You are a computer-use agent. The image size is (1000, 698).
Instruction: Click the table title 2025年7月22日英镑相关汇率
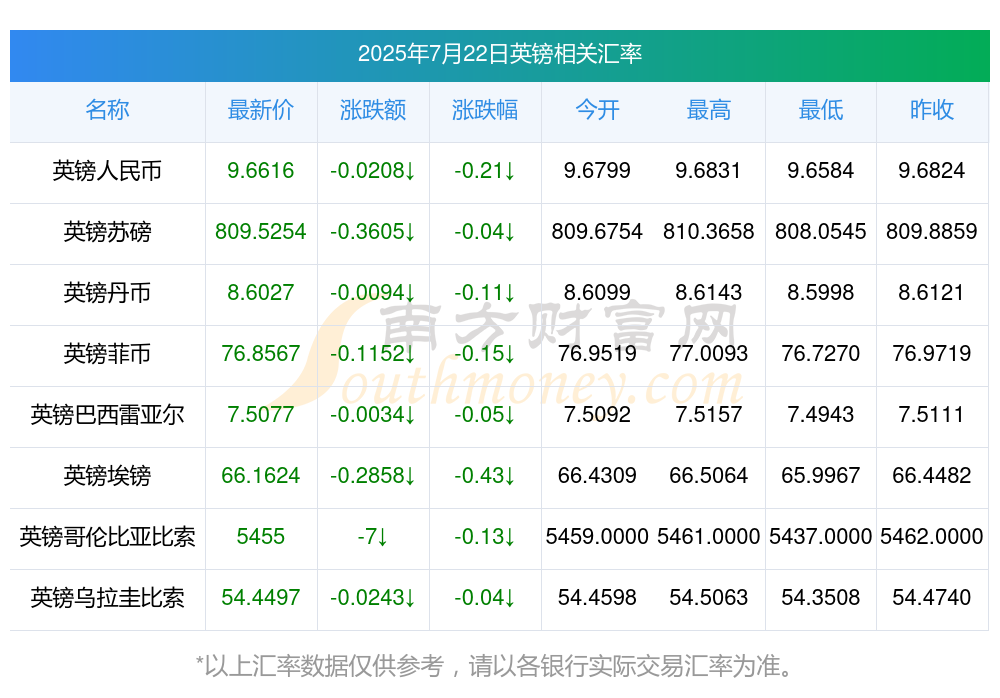pos(499,54)
